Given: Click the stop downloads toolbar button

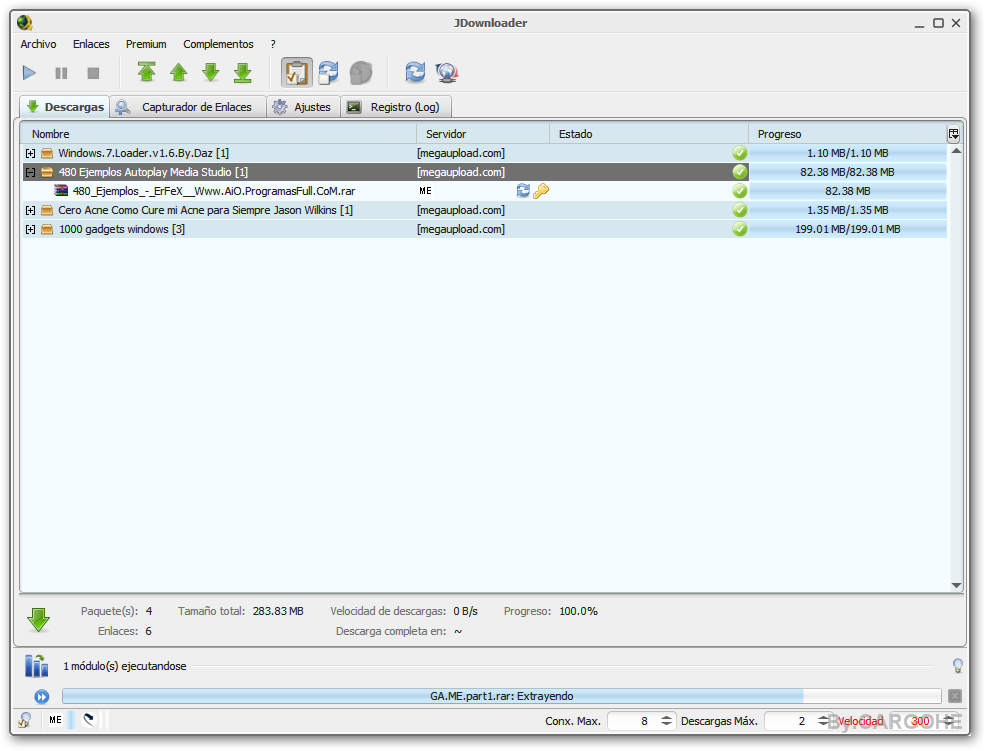Looking at the screenshot, I should [x=93, y=73].
